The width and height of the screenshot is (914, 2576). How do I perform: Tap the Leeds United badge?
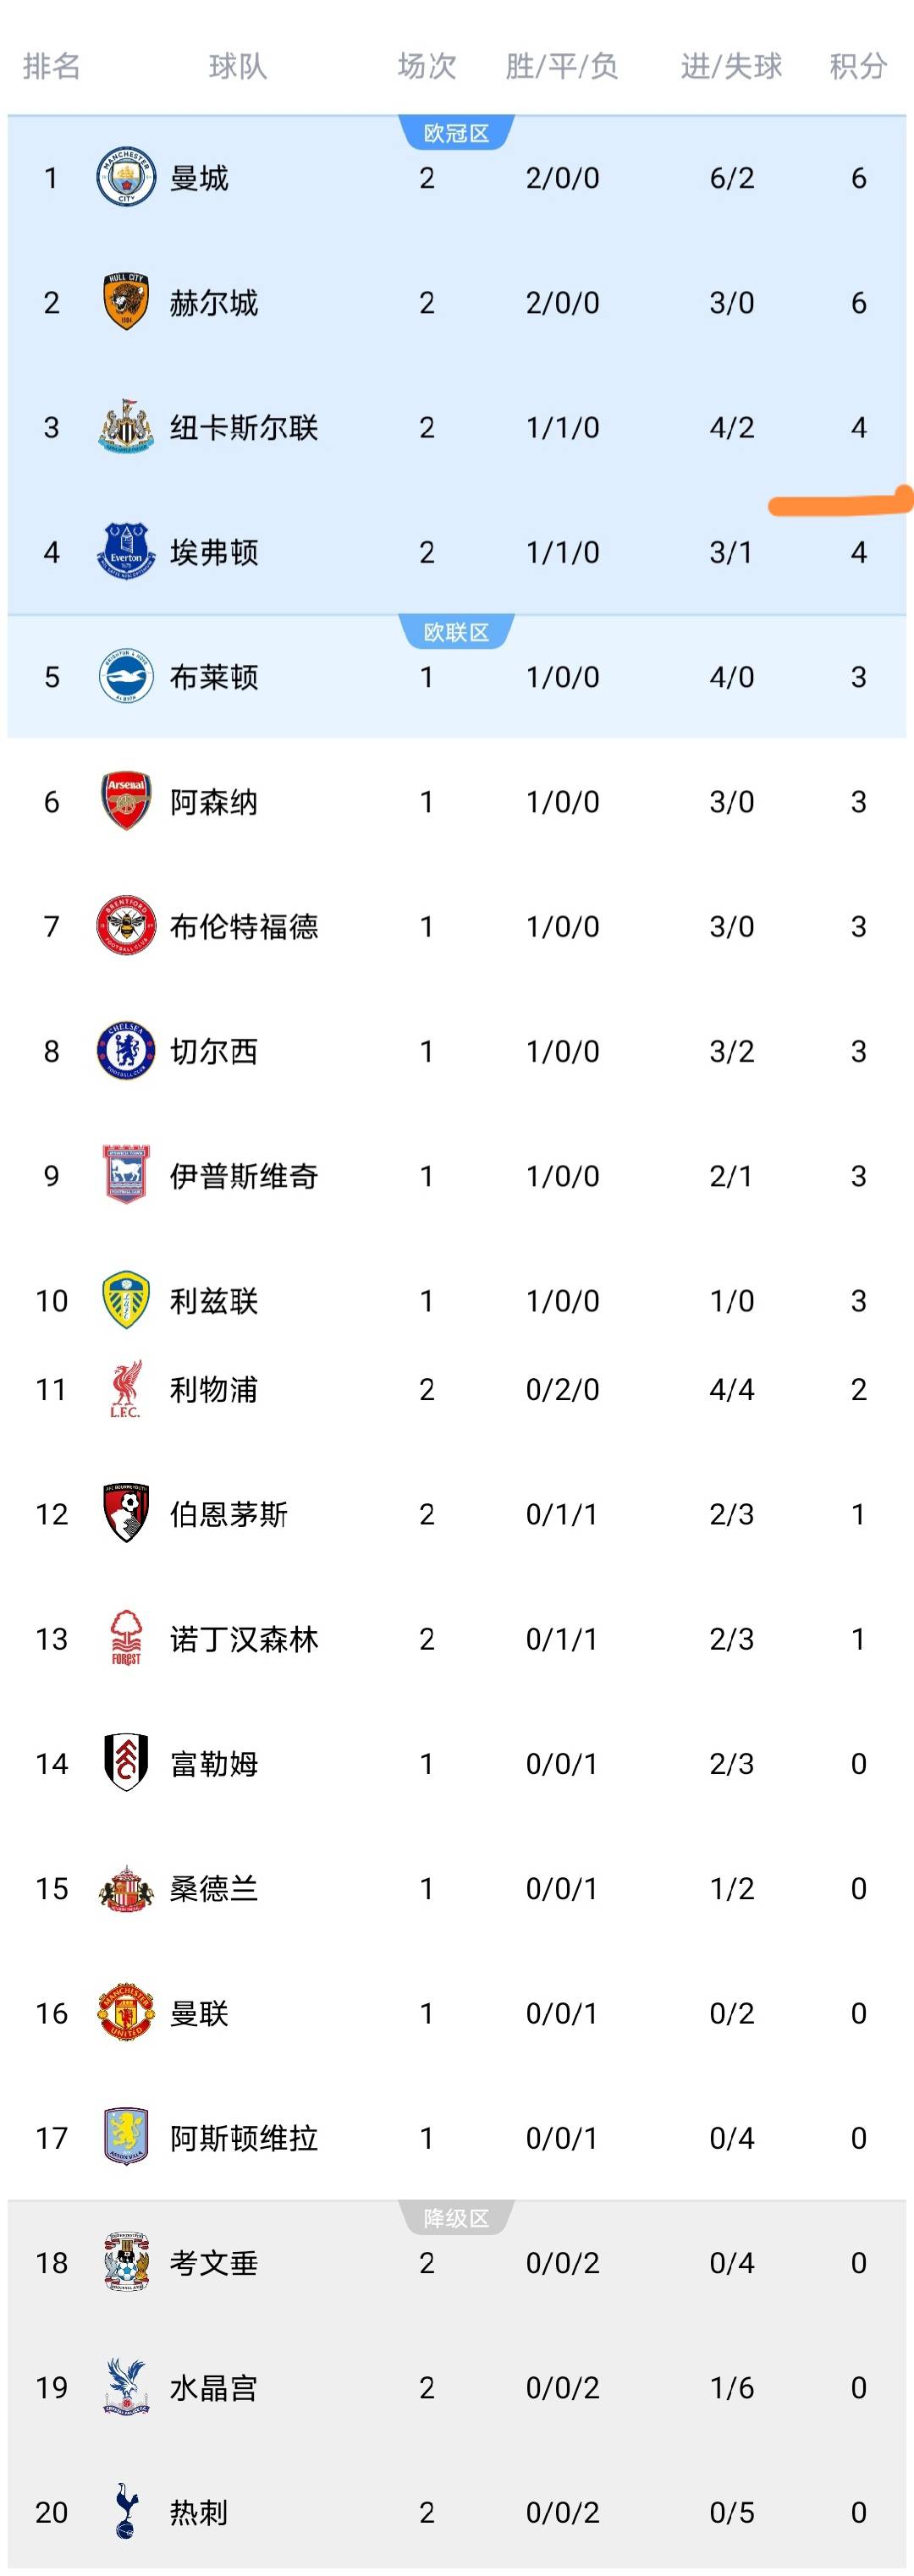126,1300
